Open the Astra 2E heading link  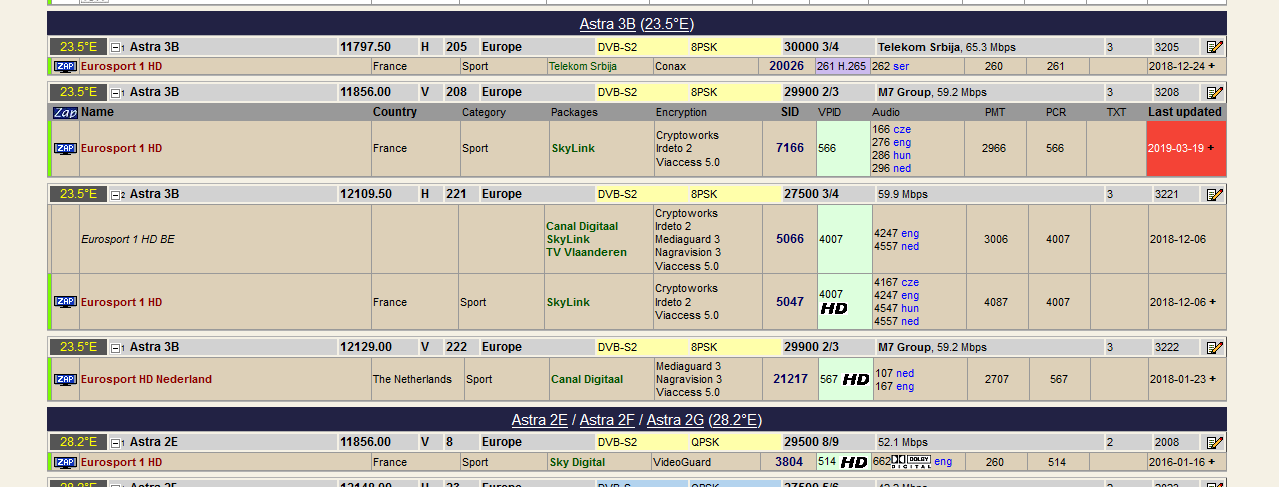pos(539,420)
